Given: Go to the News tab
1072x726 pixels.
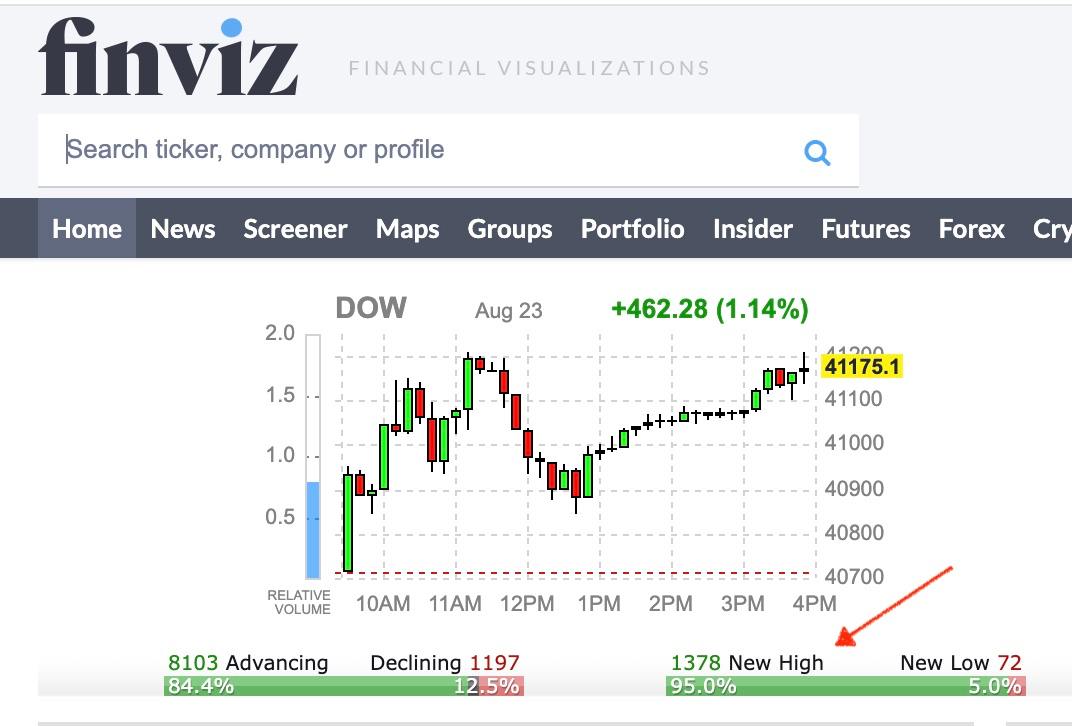Looking at the screenshot, I should [183, 229].
